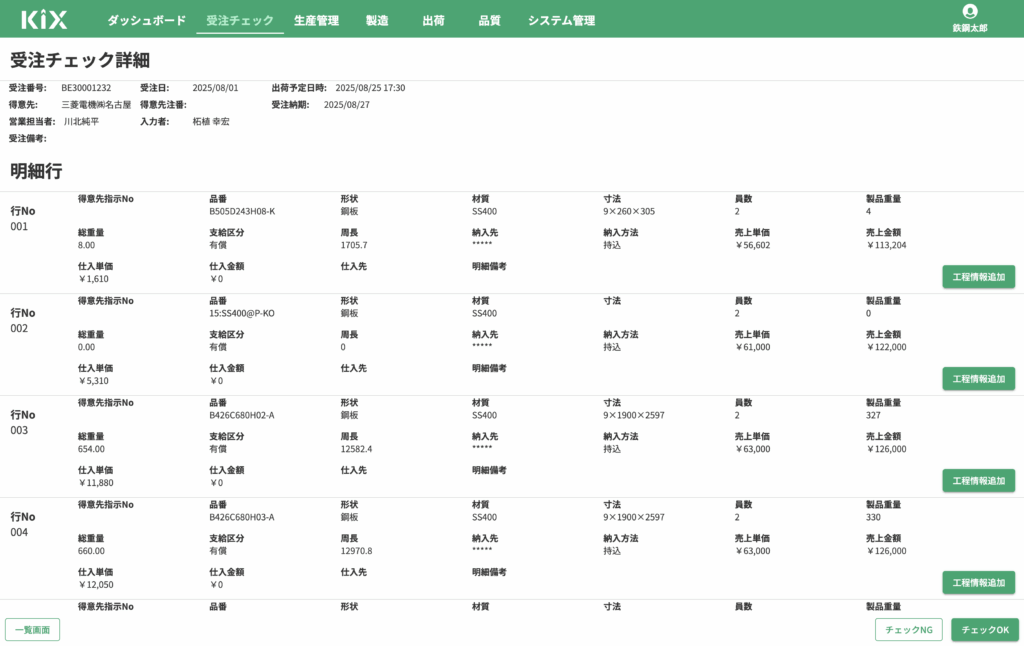
Task: Click product weight 330
Action: (873, 517)
